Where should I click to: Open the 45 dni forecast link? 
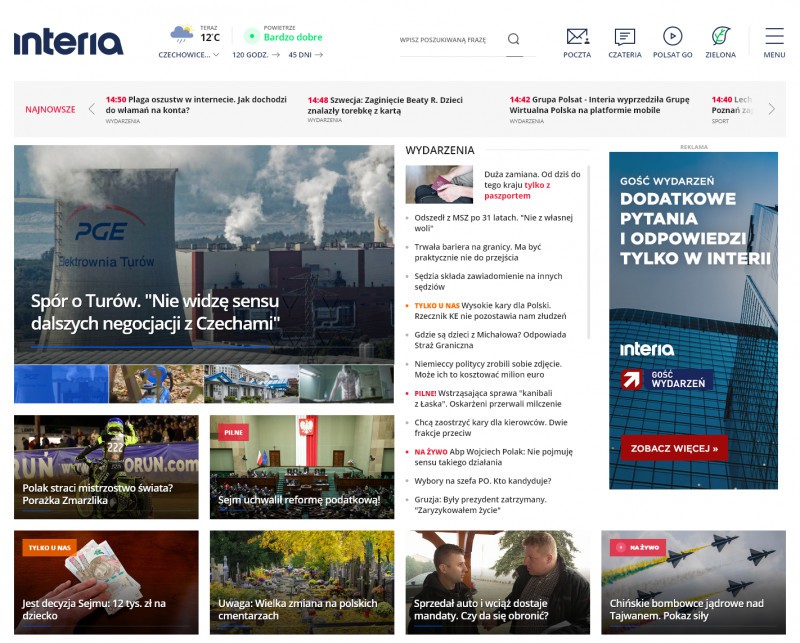click(305, 55)
